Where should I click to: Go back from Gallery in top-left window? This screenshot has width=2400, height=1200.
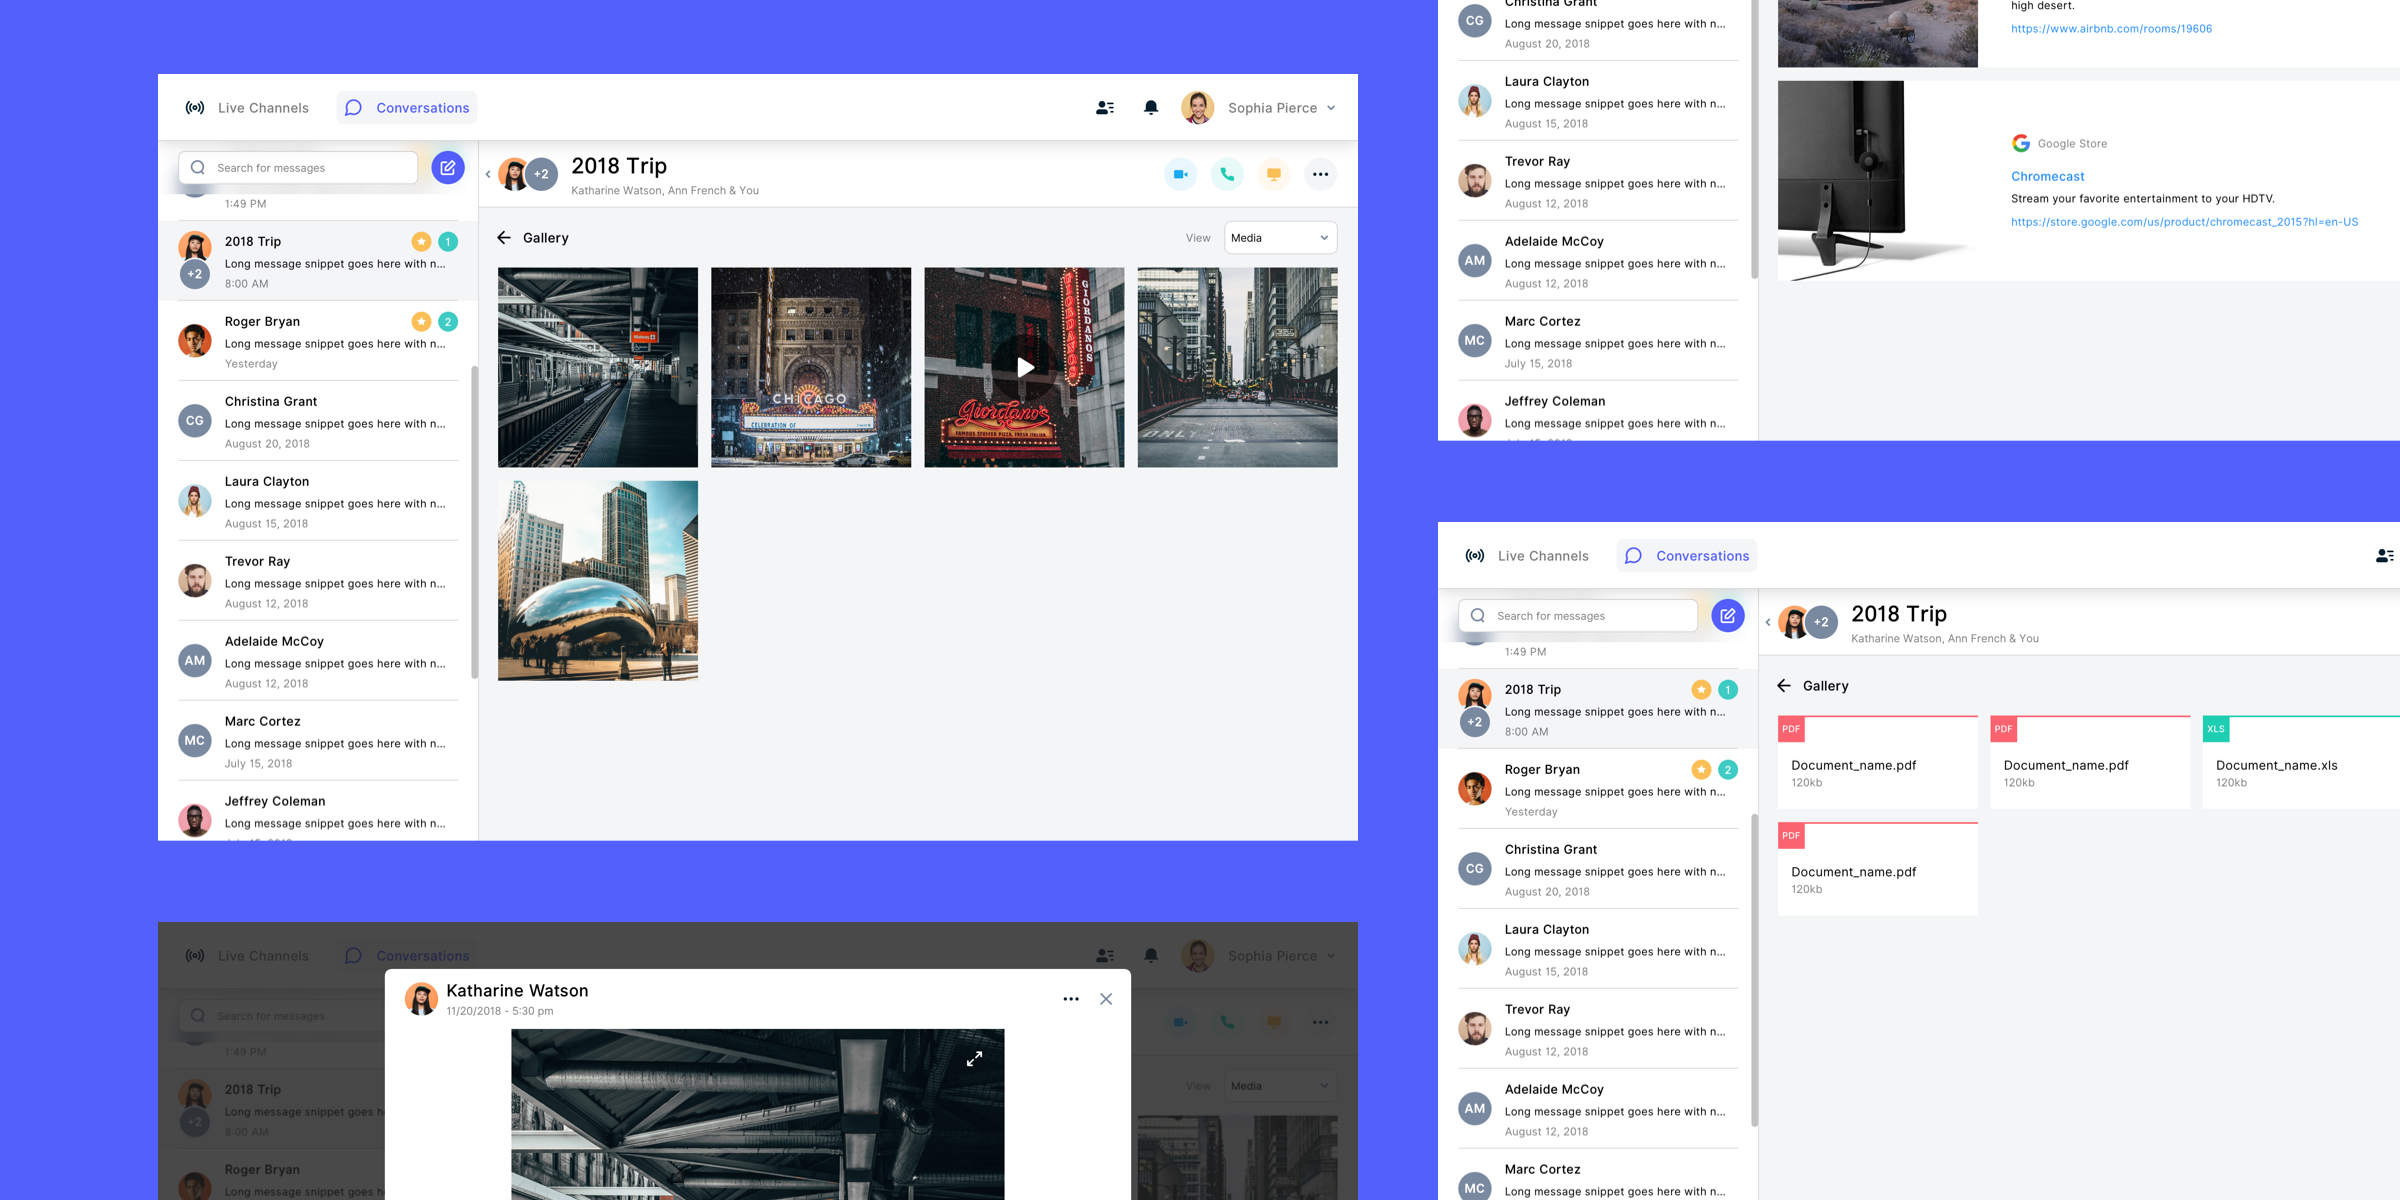[504, 238]
